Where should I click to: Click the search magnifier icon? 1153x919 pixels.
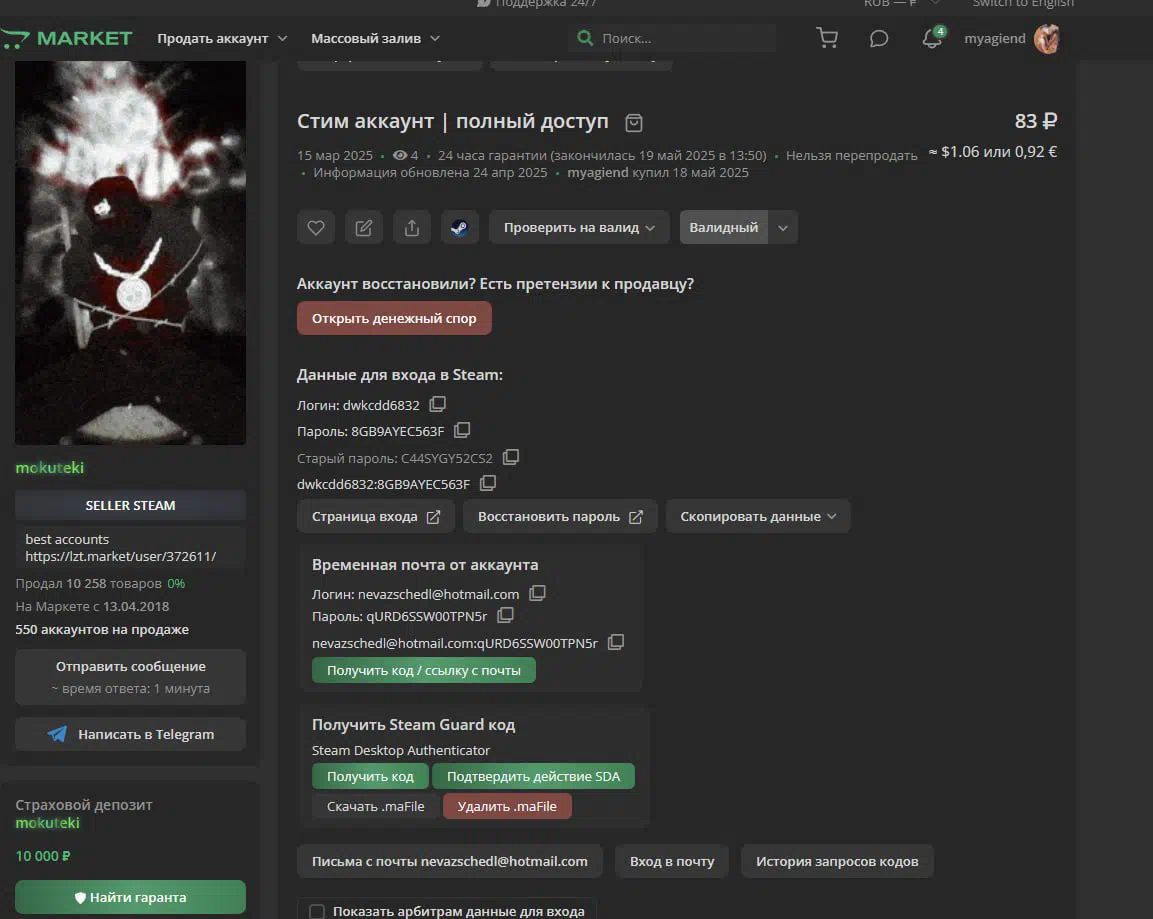[x=585, y=37]
